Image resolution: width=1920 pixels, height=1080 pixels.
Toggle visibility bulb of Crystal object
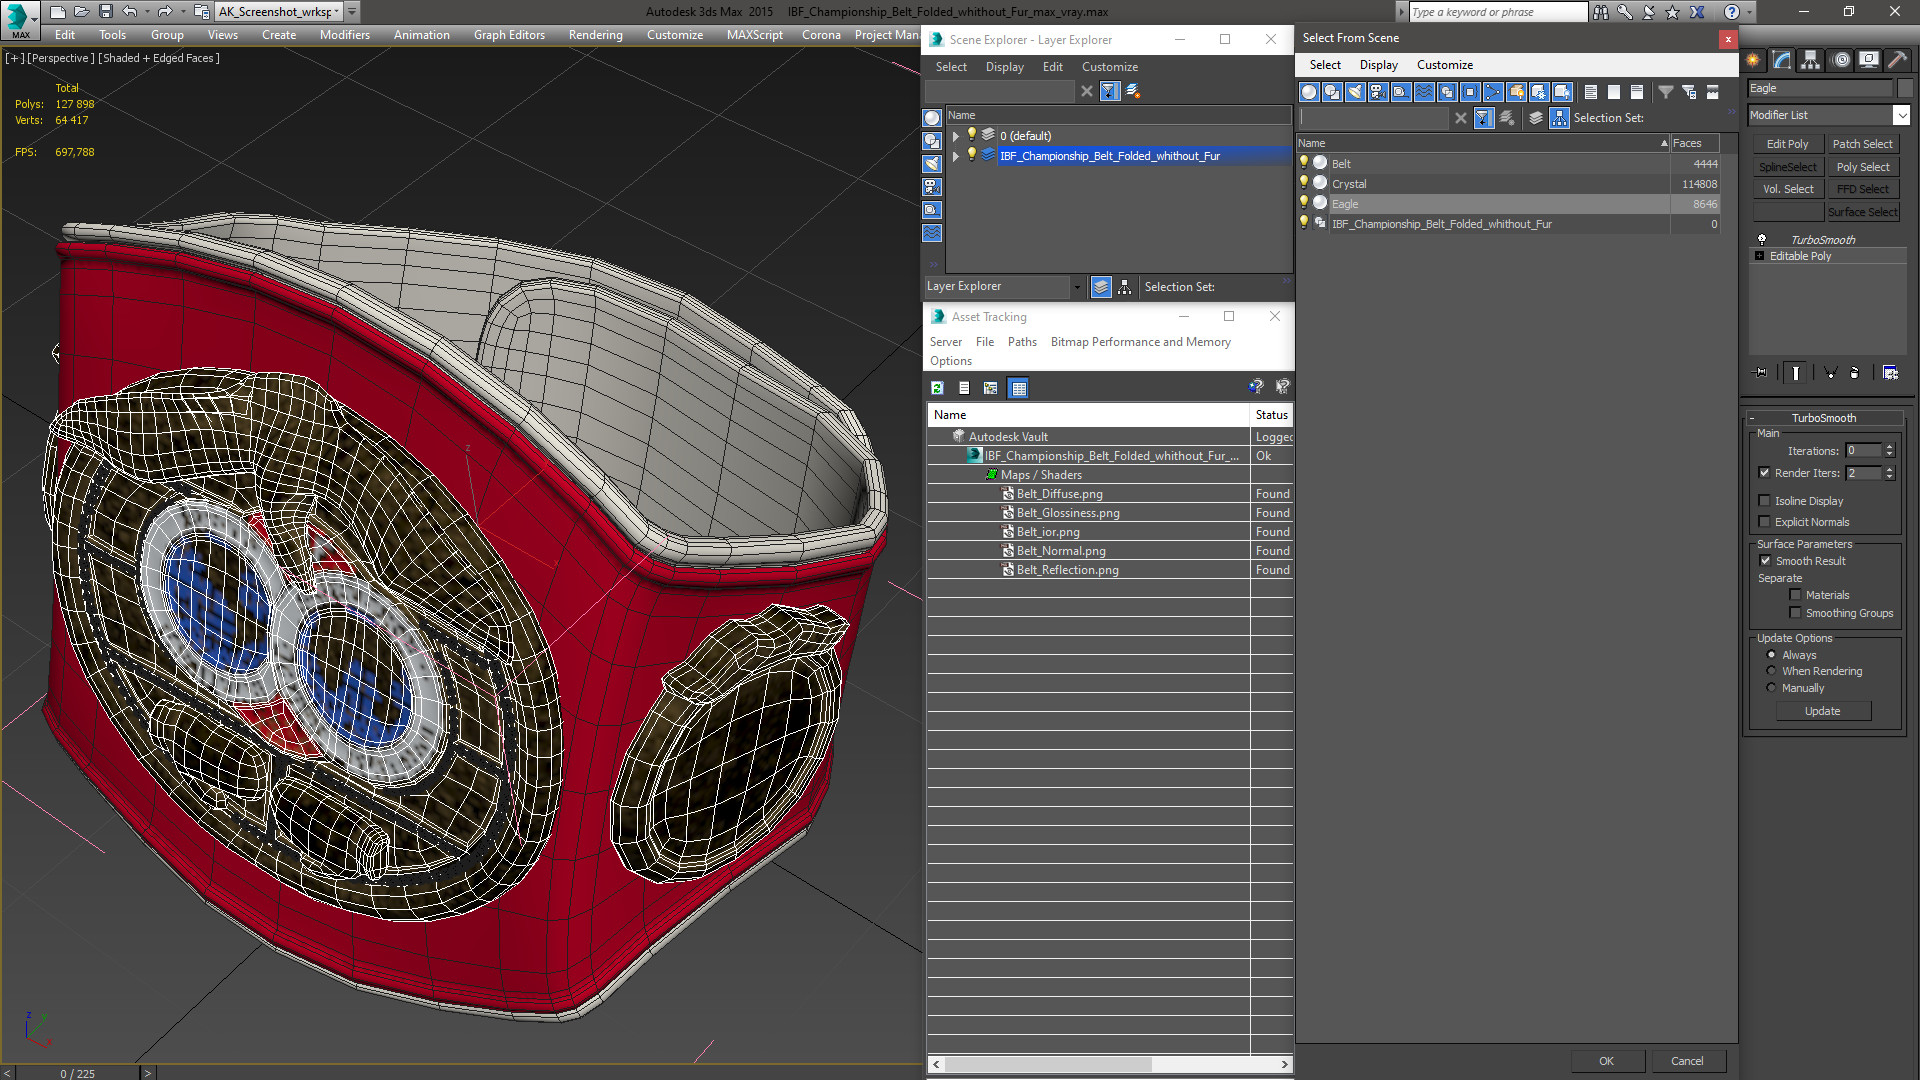tap(1304, 183)
